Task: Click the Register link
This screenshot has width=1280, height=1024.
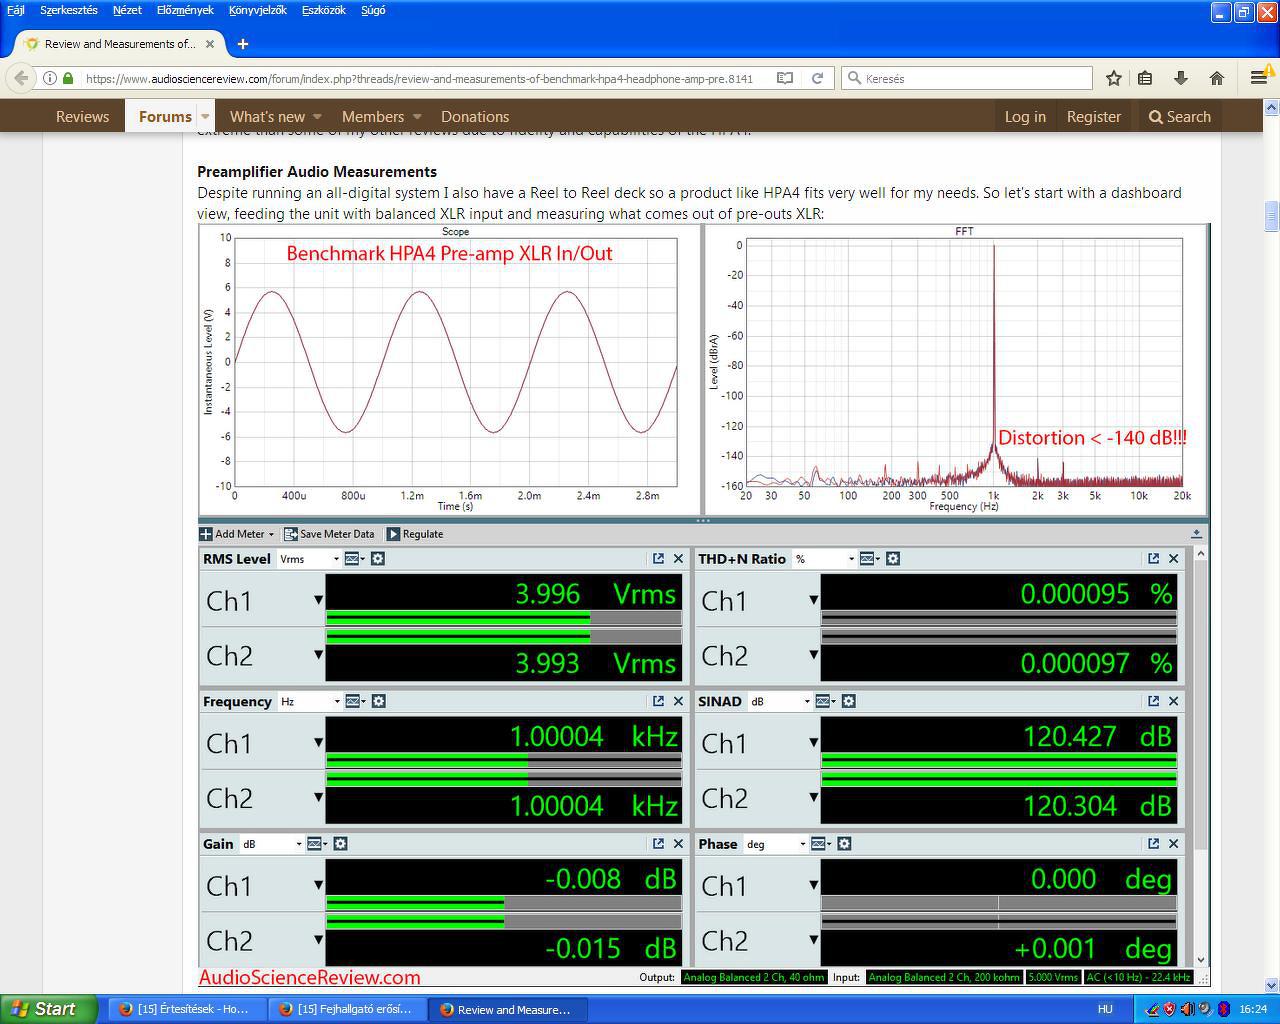Action: pos(1094,117)
